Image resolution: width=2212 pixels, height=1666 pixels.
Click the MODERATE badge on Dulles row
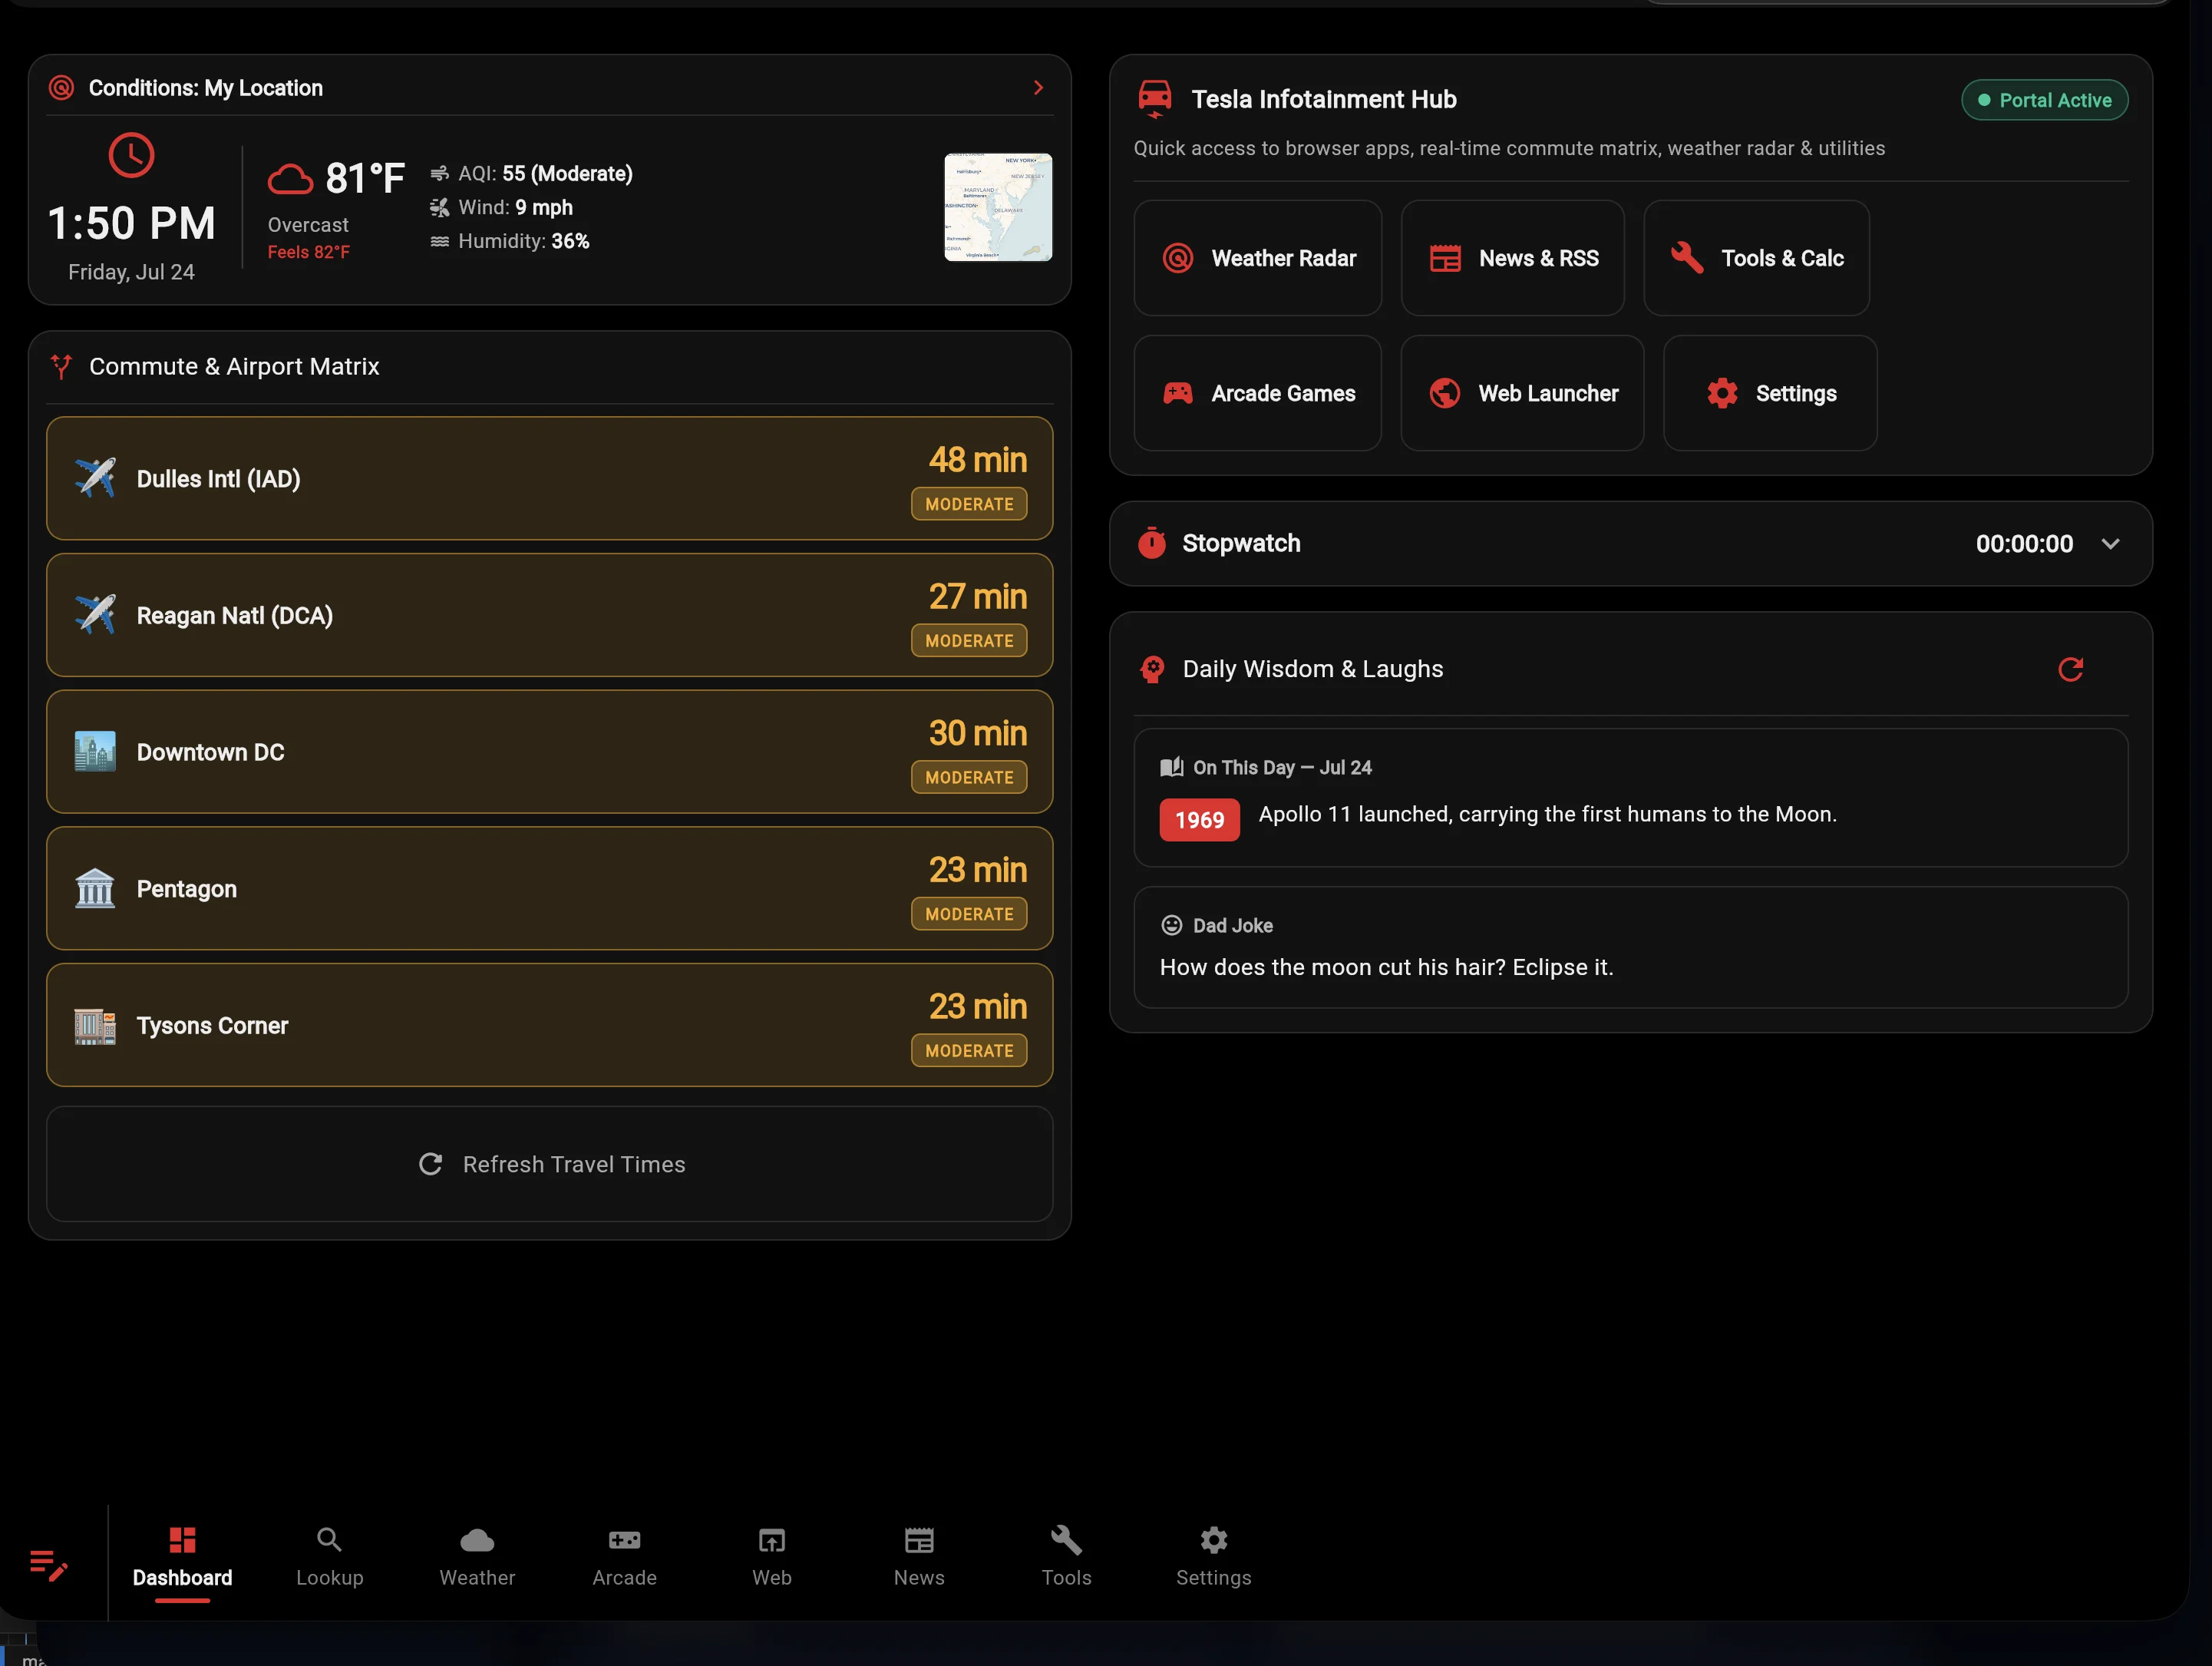pos(969,504)
